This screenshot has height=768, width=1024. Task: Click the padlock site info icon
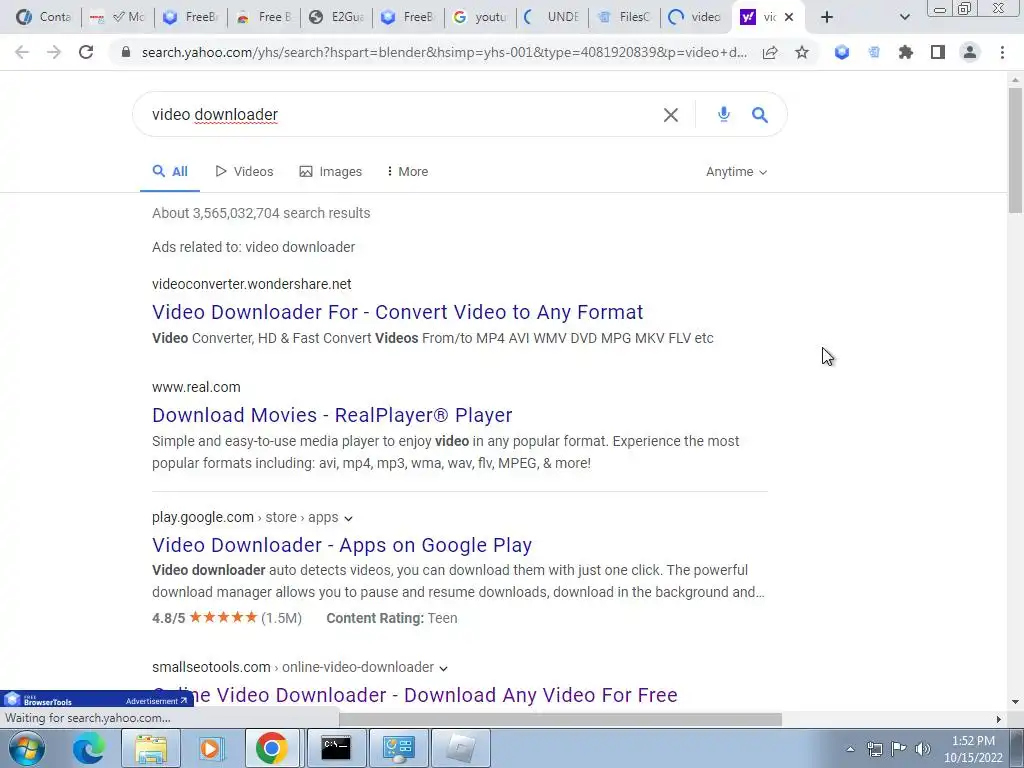(x=125, y=52)
